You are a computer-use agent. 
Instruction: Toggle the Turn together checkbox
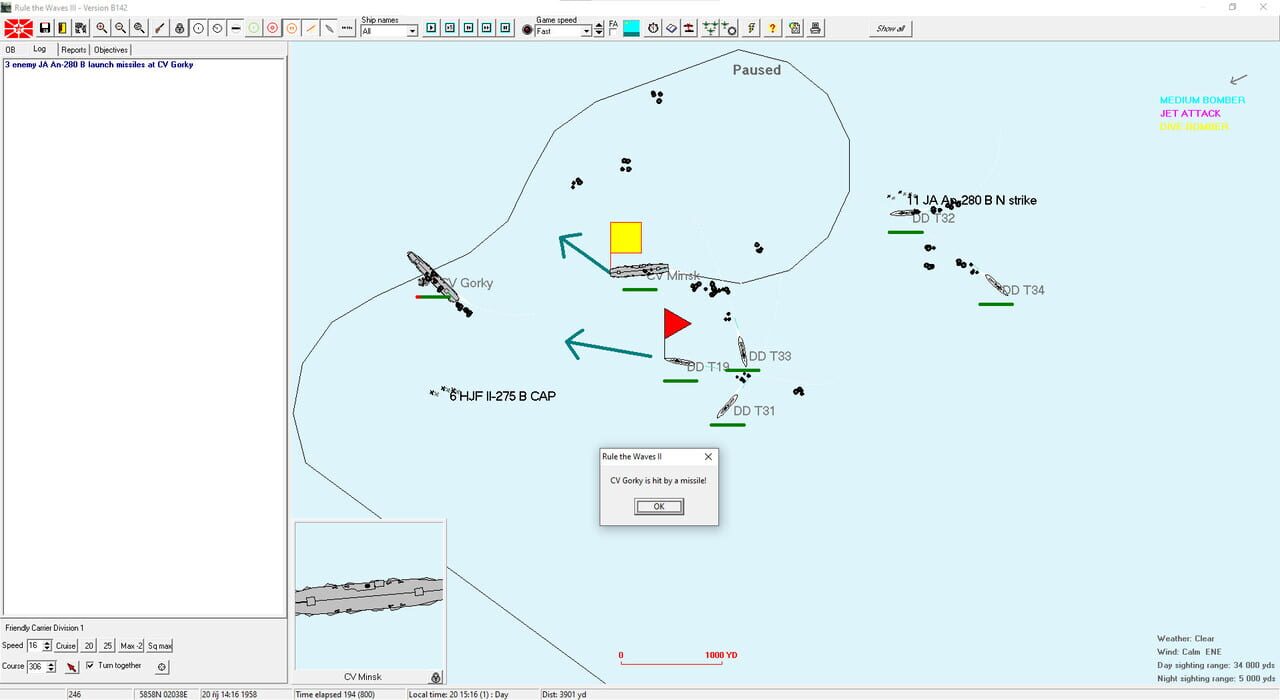(90, 666)
